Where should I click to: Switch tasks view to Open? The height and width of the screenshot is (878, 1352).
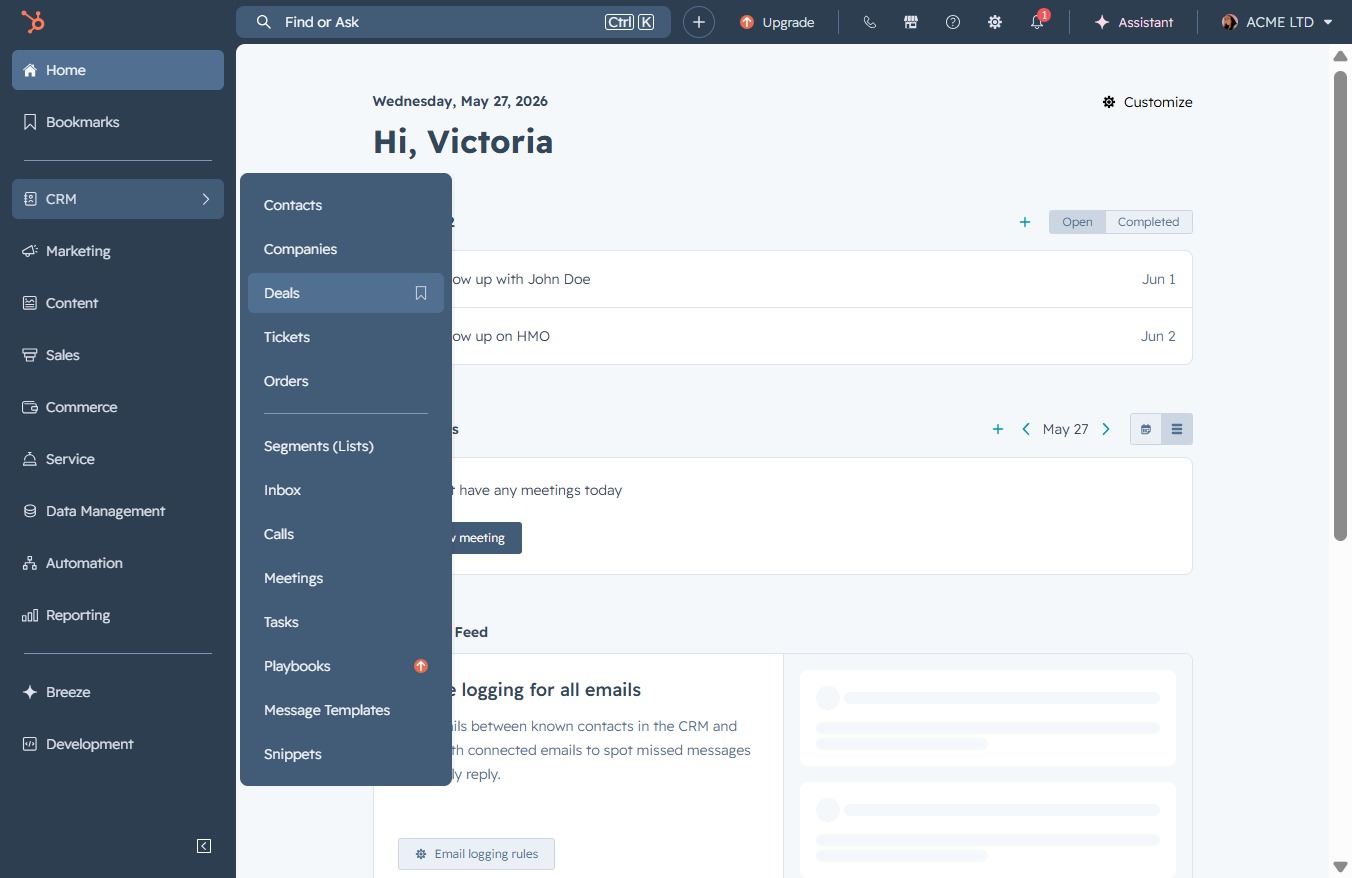(x=1077, y=222)
